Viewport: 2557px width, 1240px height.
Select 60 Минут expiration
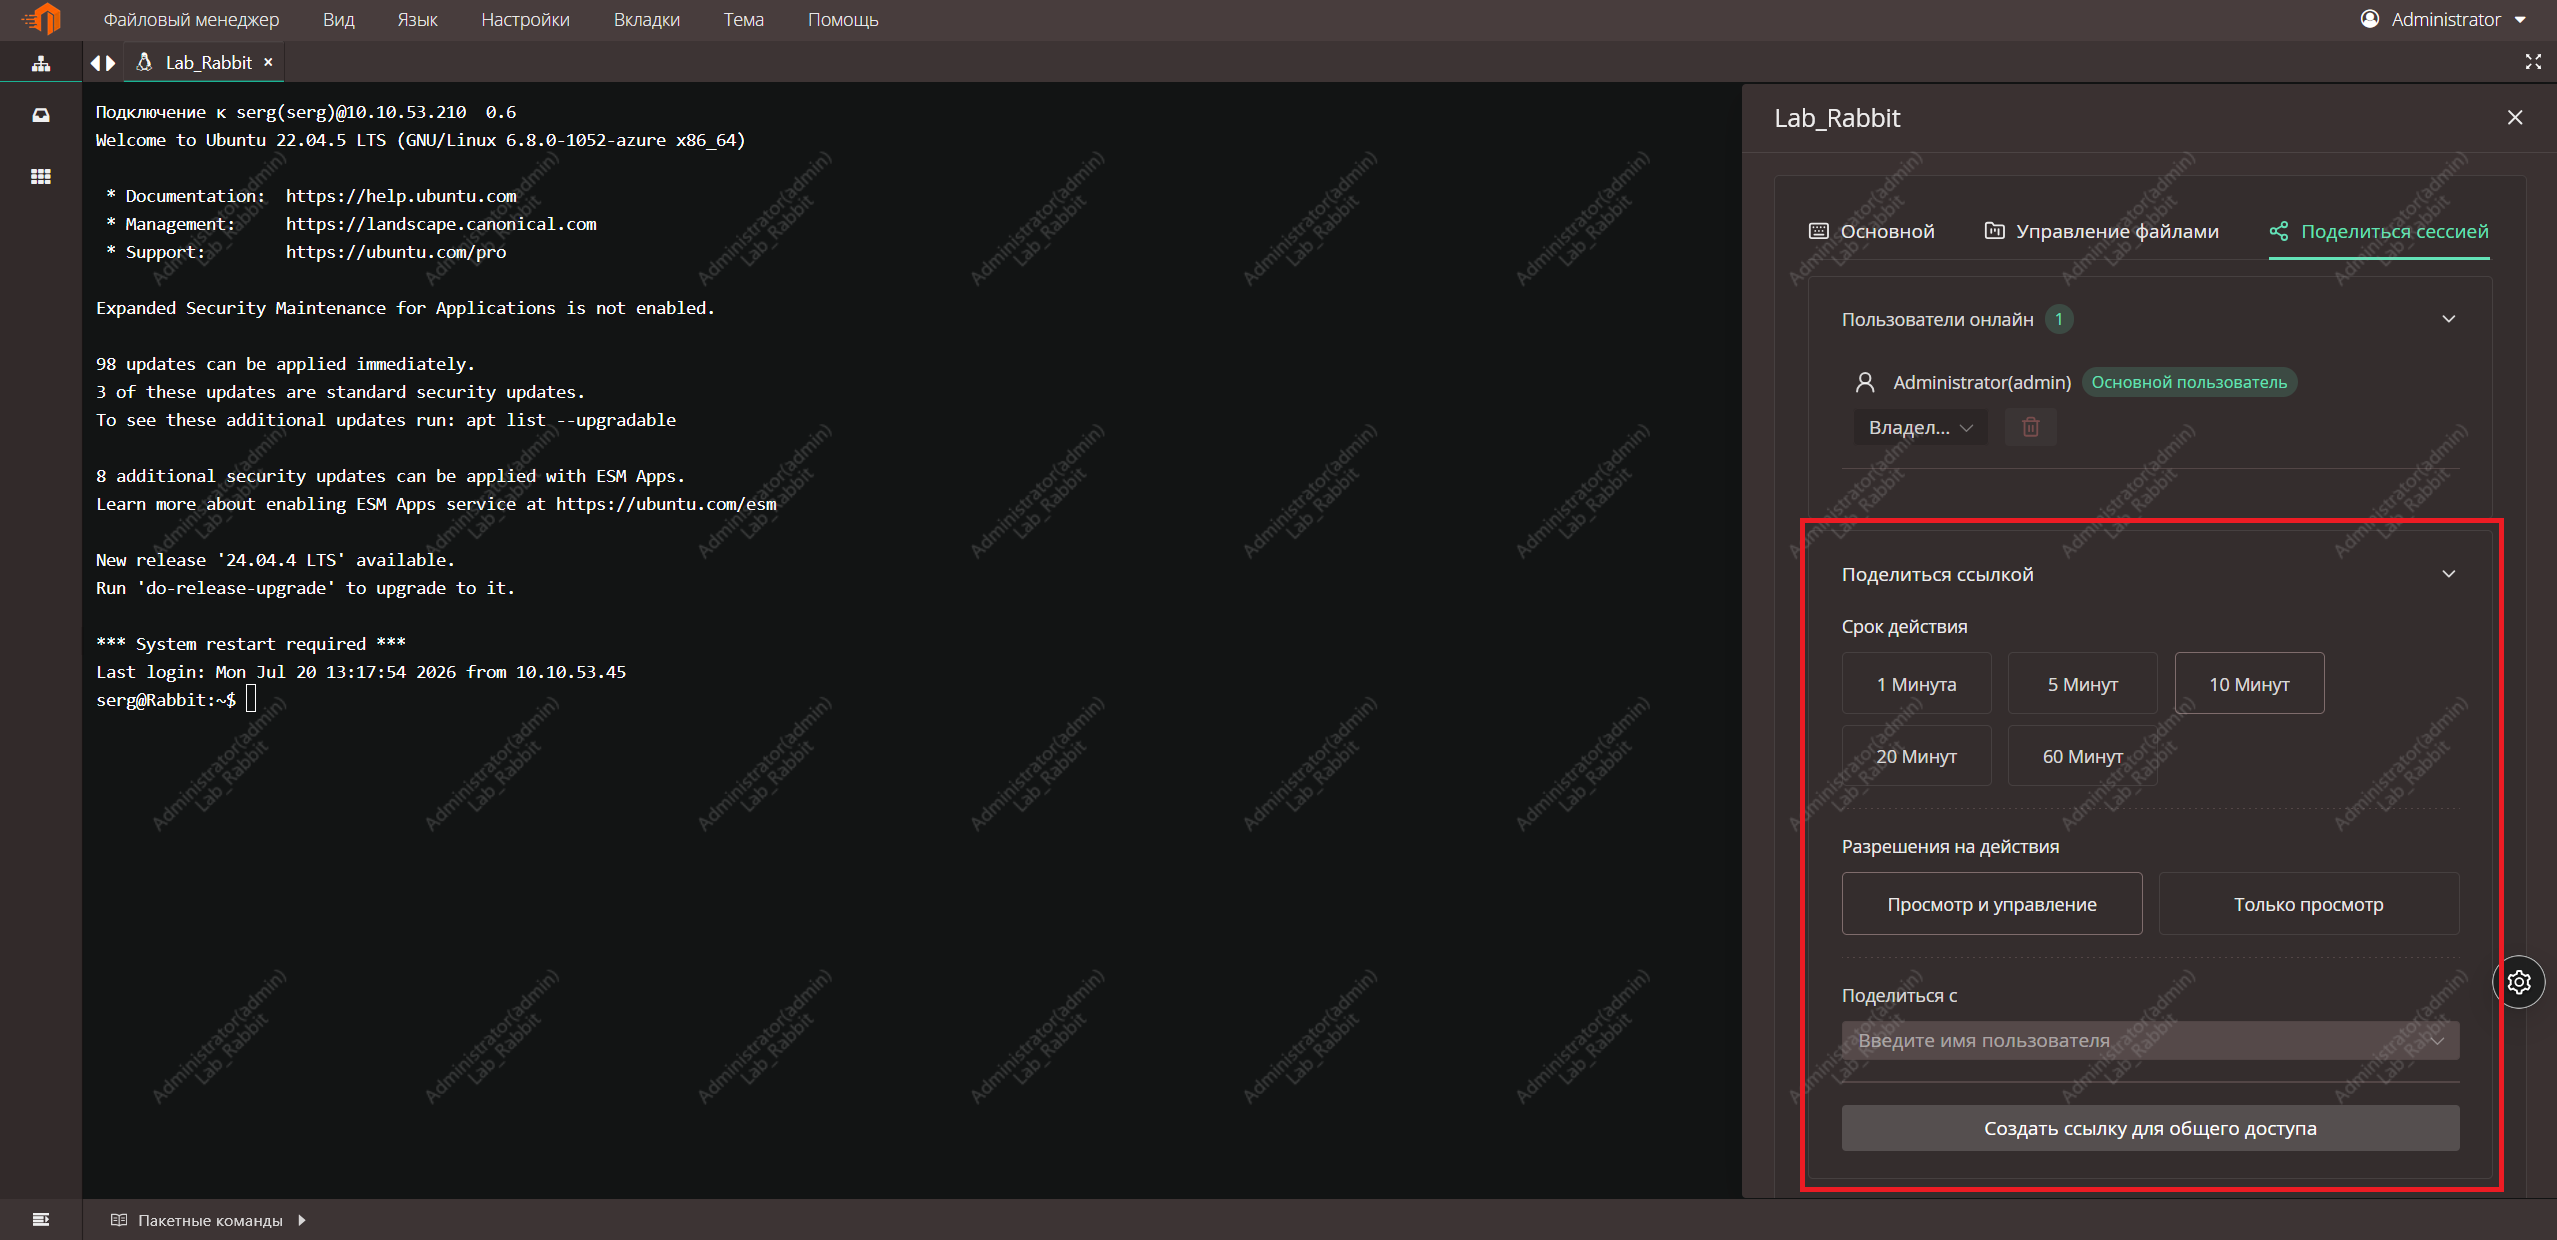coord(2082,756)
